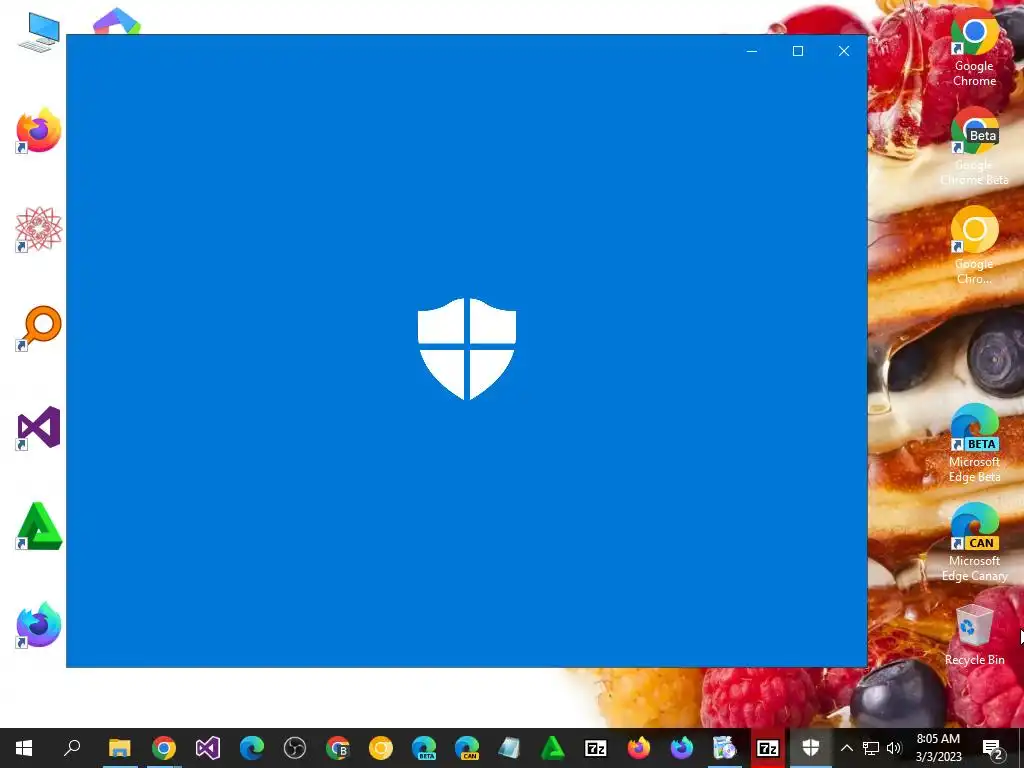The image size is (1024, 768).
Task: Open OBS Studio from the taskbar
Action: 295,748
